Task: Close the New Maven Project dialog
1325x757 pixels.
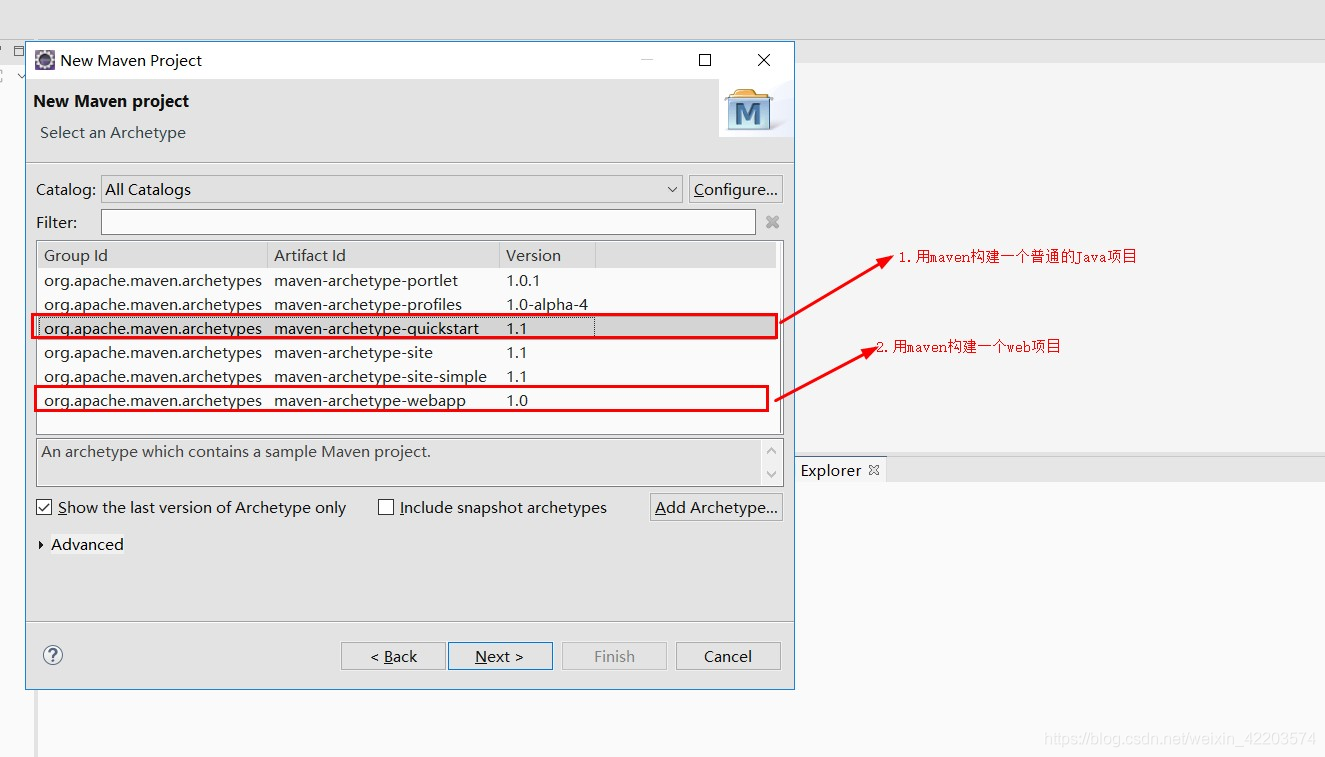Action: (x=764, y=60)
